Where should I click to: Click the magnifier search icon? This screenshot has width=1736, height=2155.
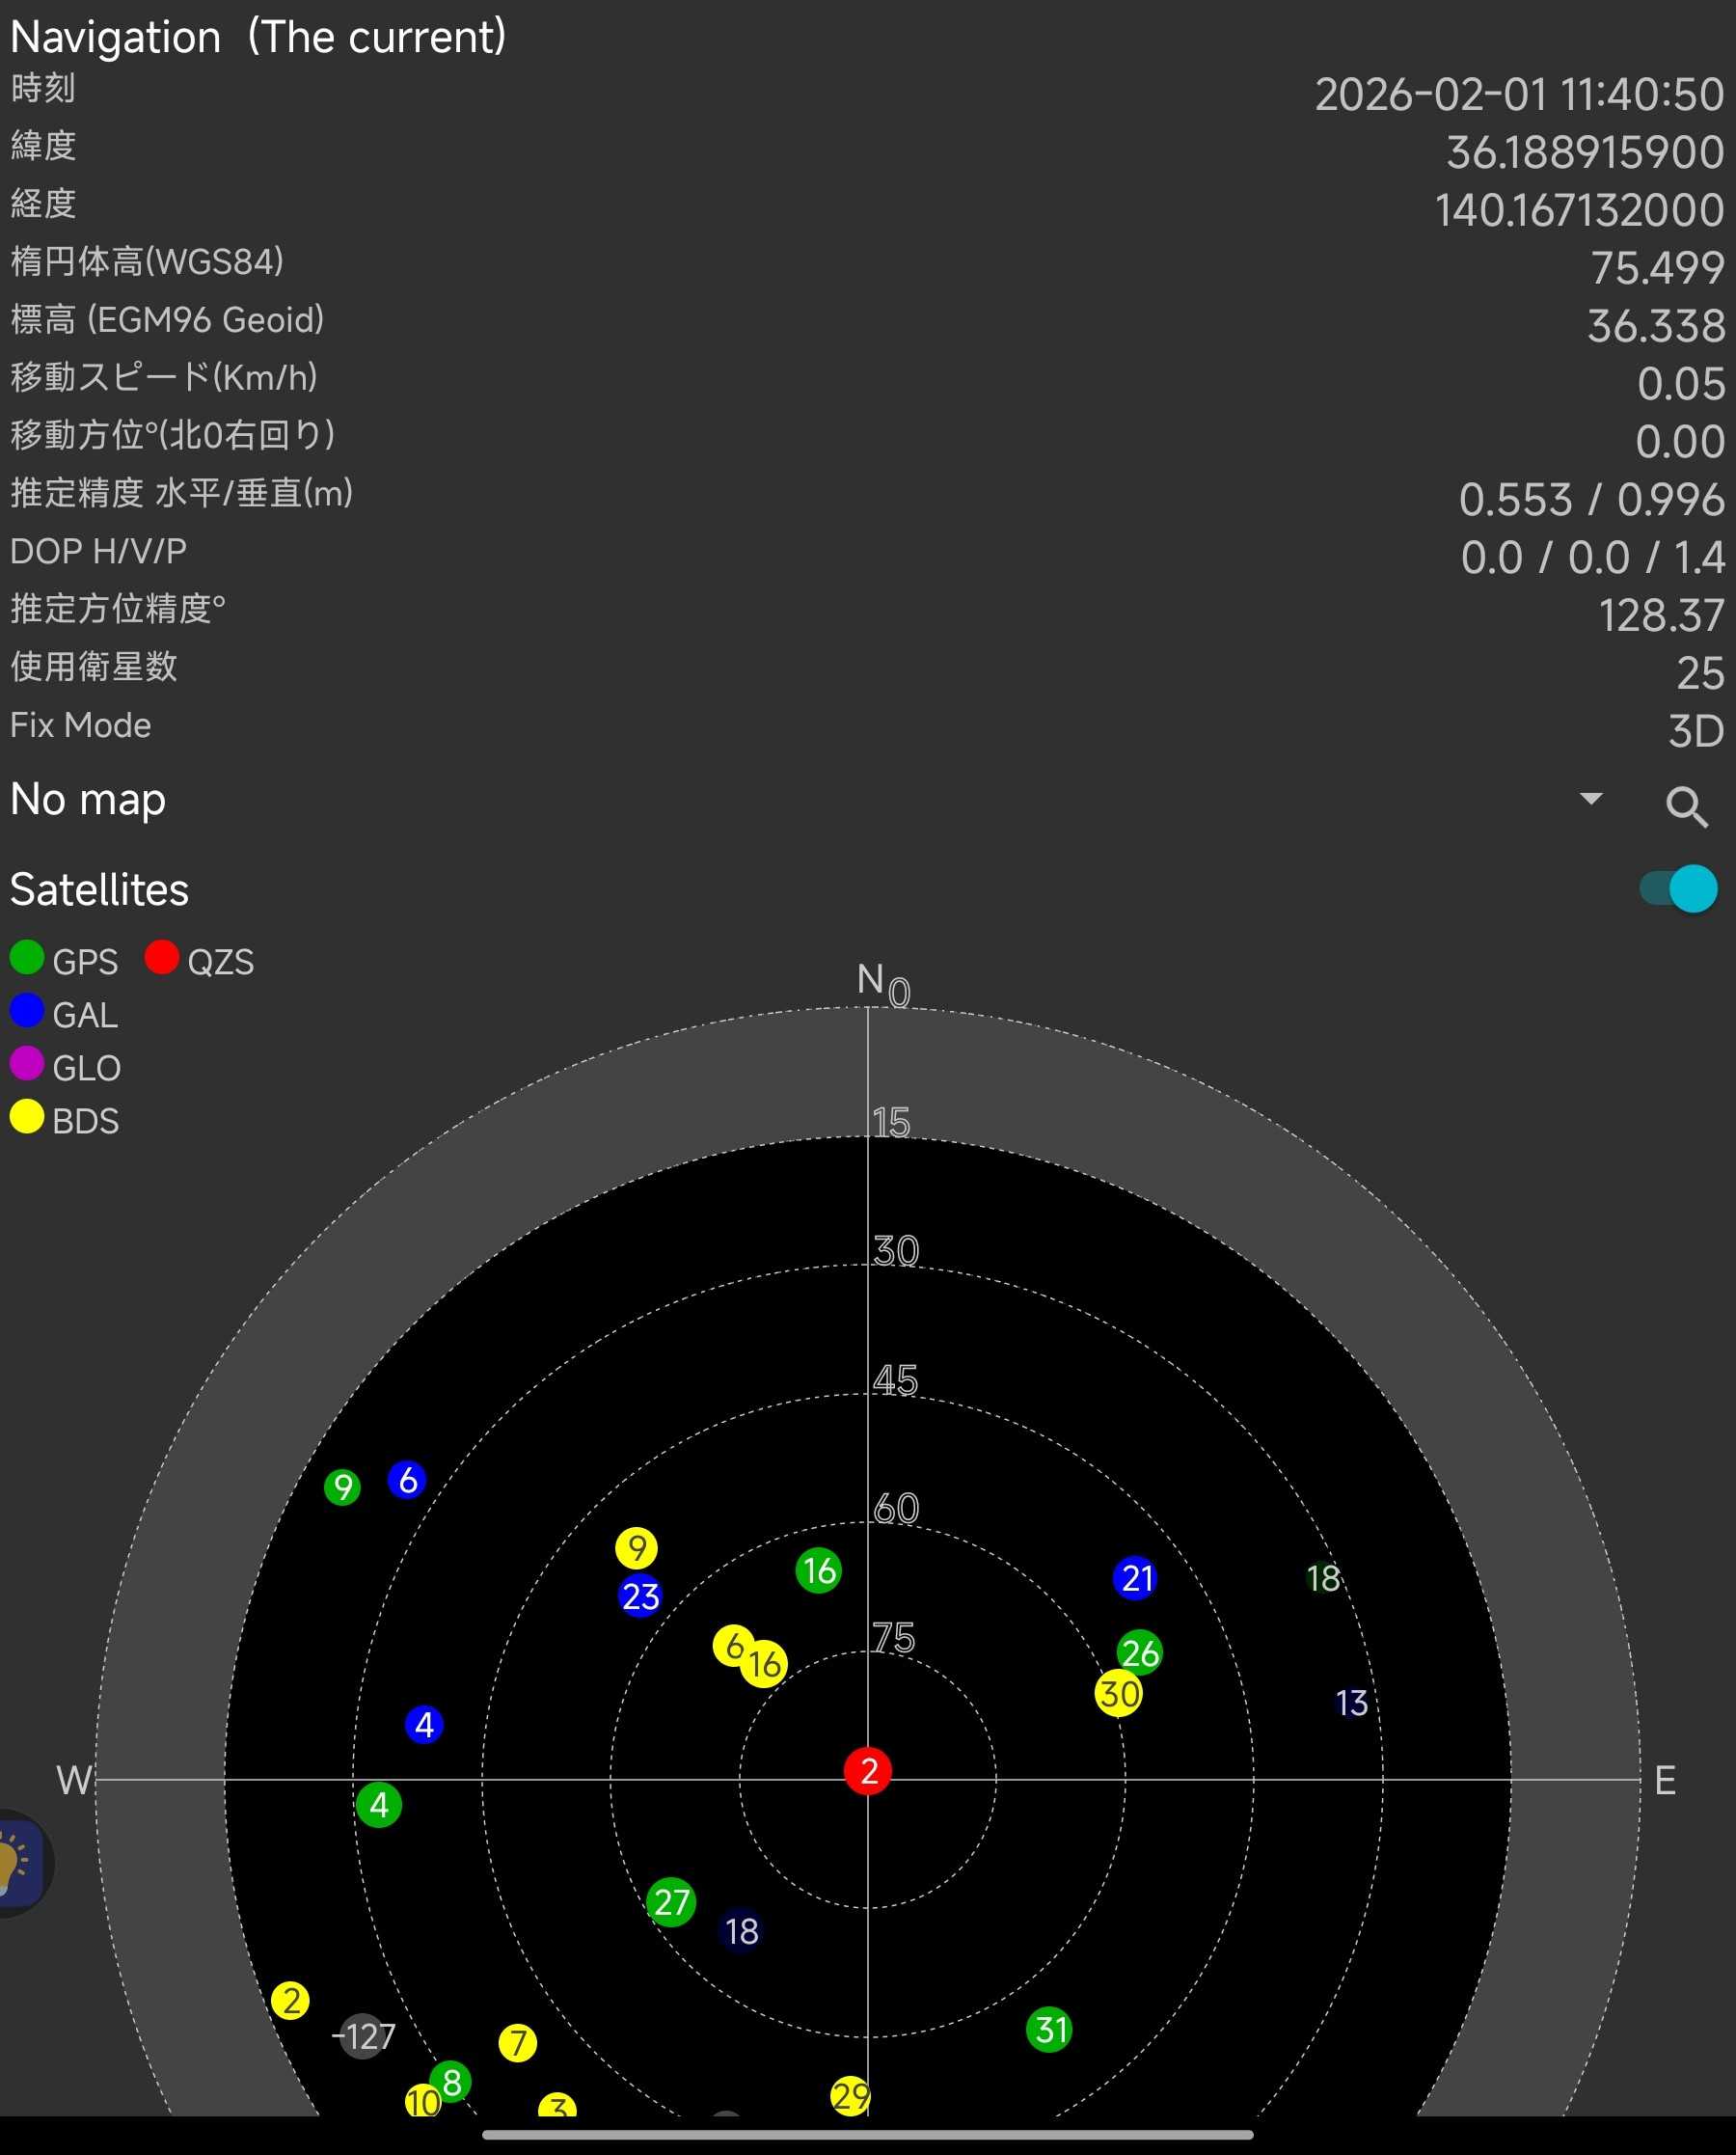tap(1686, 806)
